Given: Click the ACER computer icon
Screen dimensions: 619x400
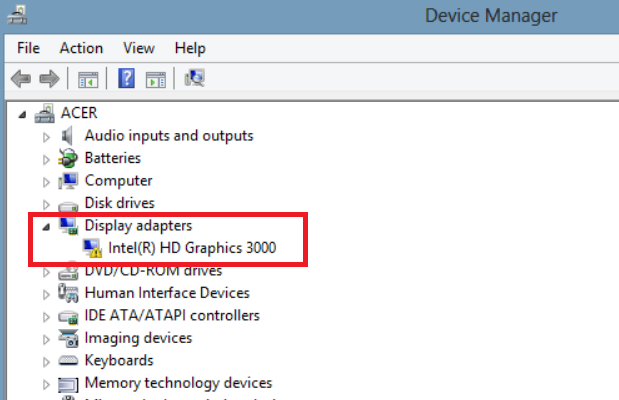Looking at the screenshot, I should (44, 114).
